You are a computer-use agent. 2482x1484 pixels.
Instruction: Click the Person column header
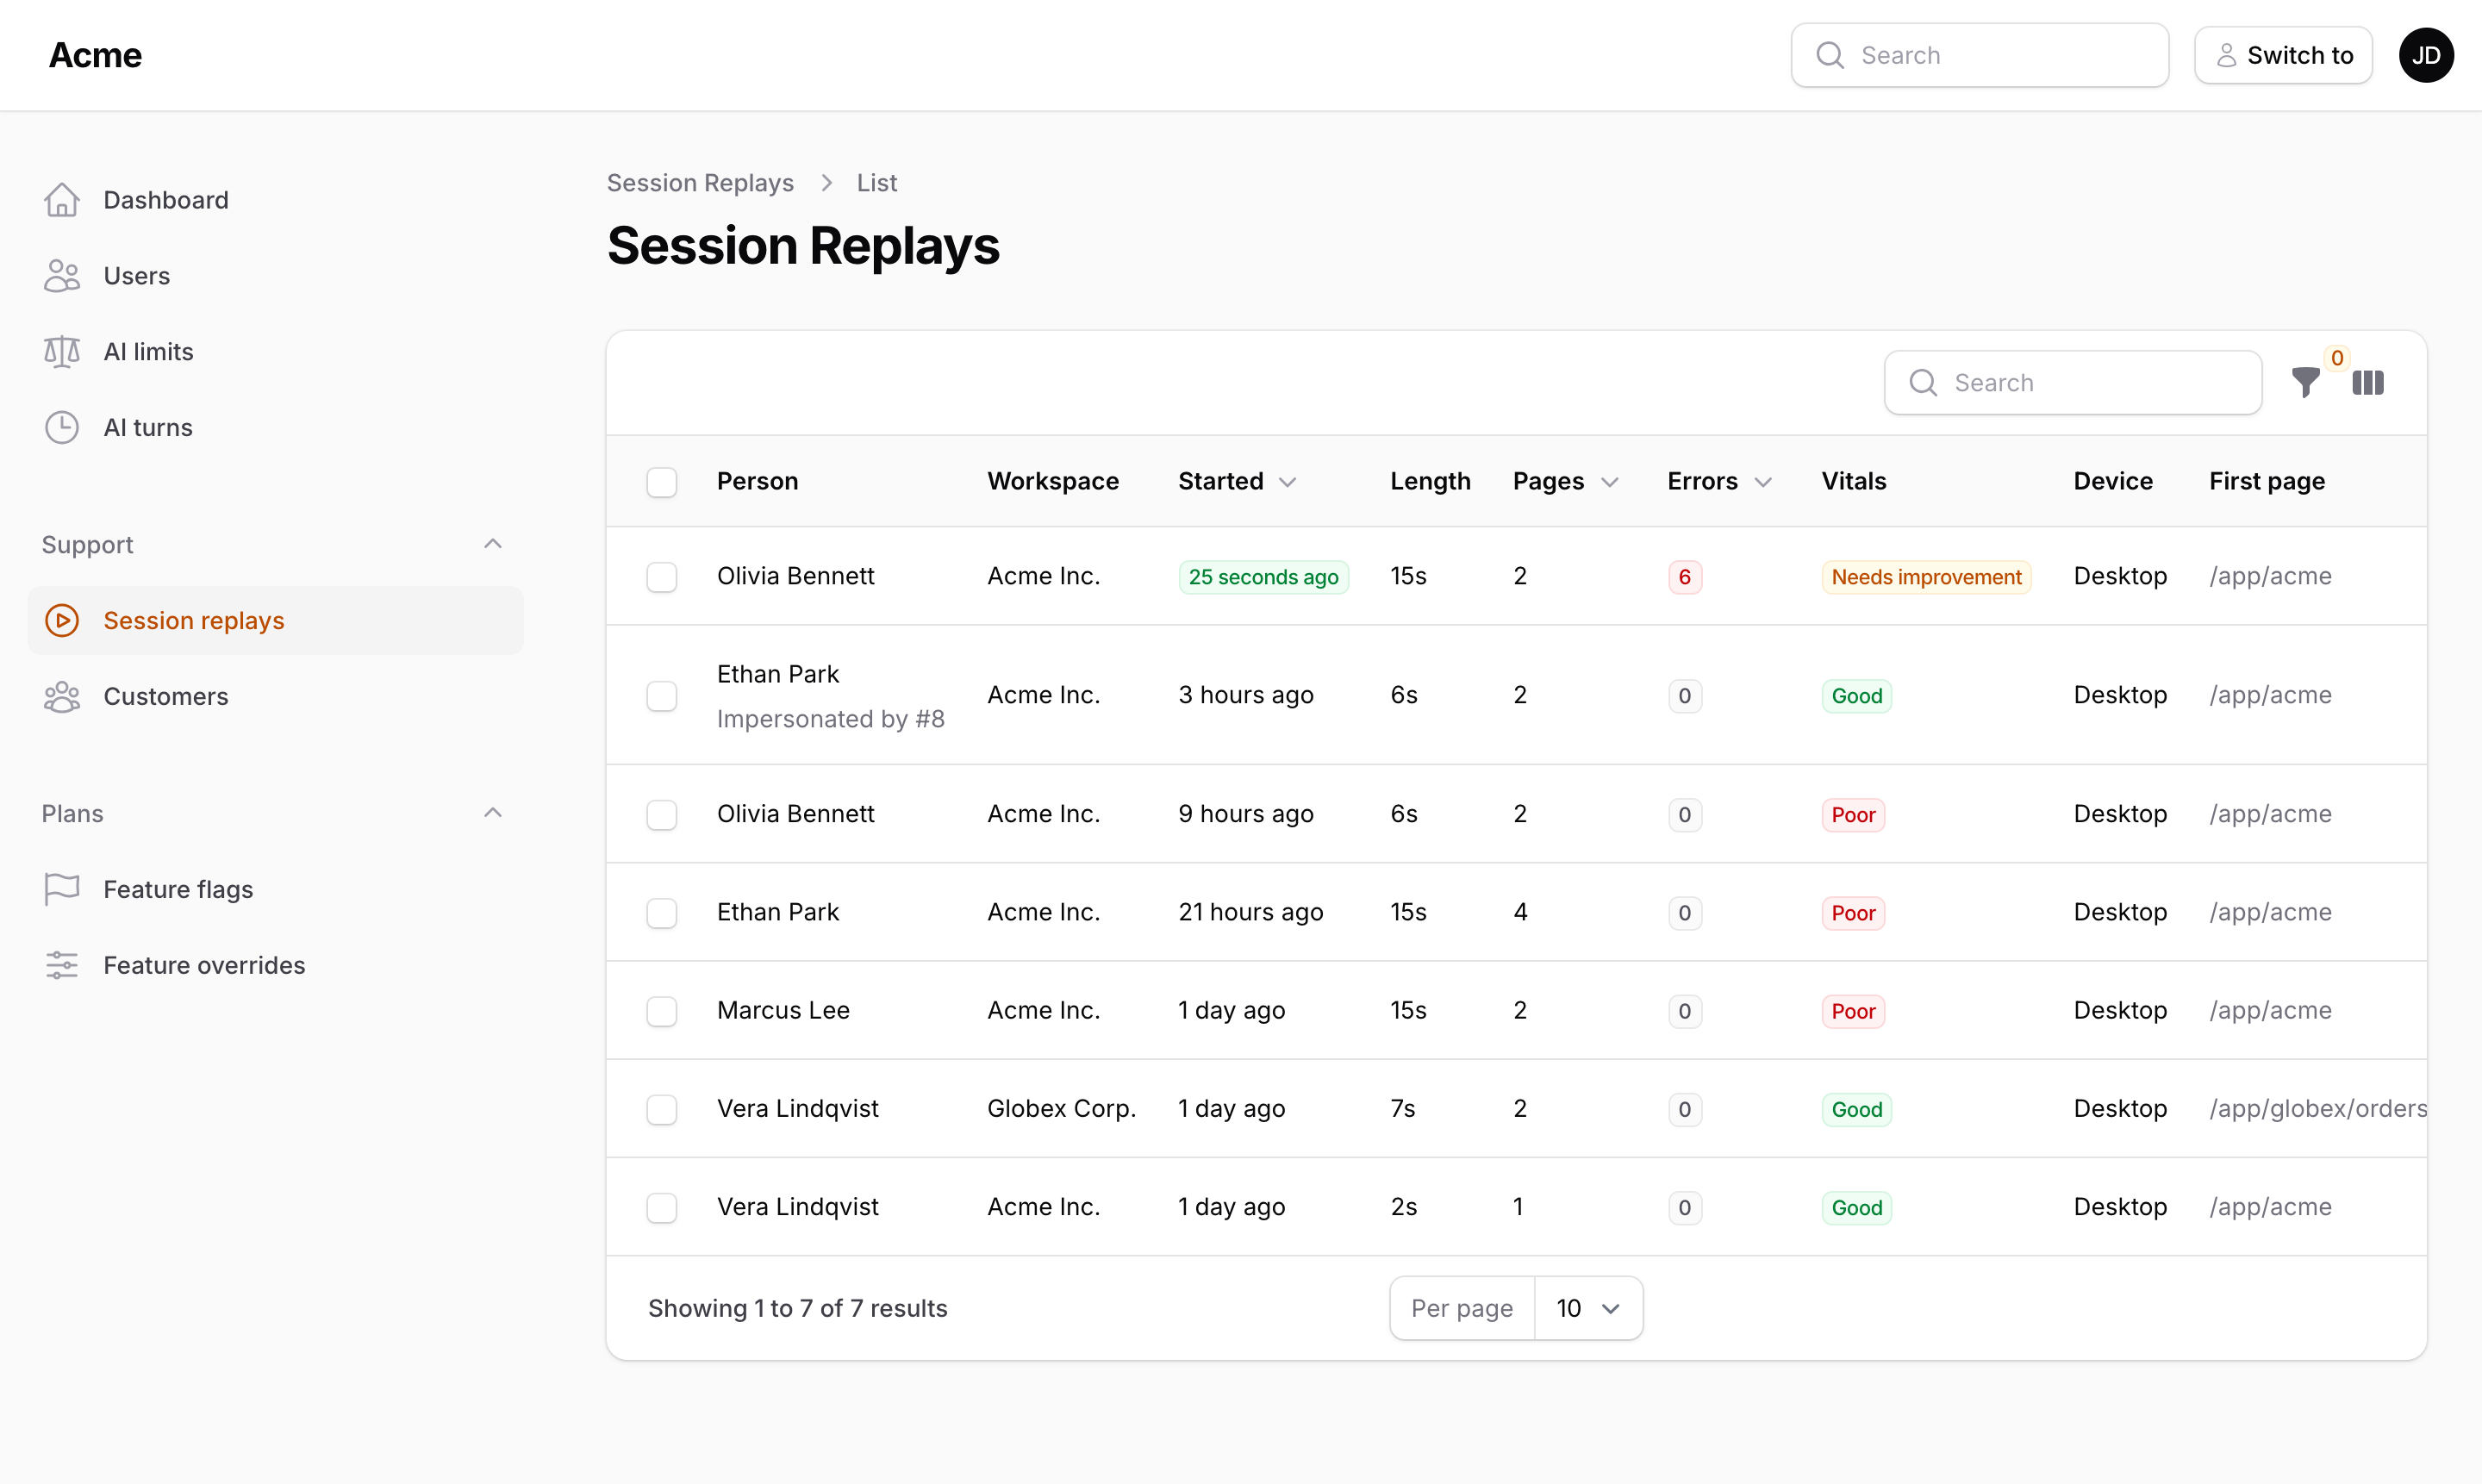pyautogui.click(x=757, y=482)
